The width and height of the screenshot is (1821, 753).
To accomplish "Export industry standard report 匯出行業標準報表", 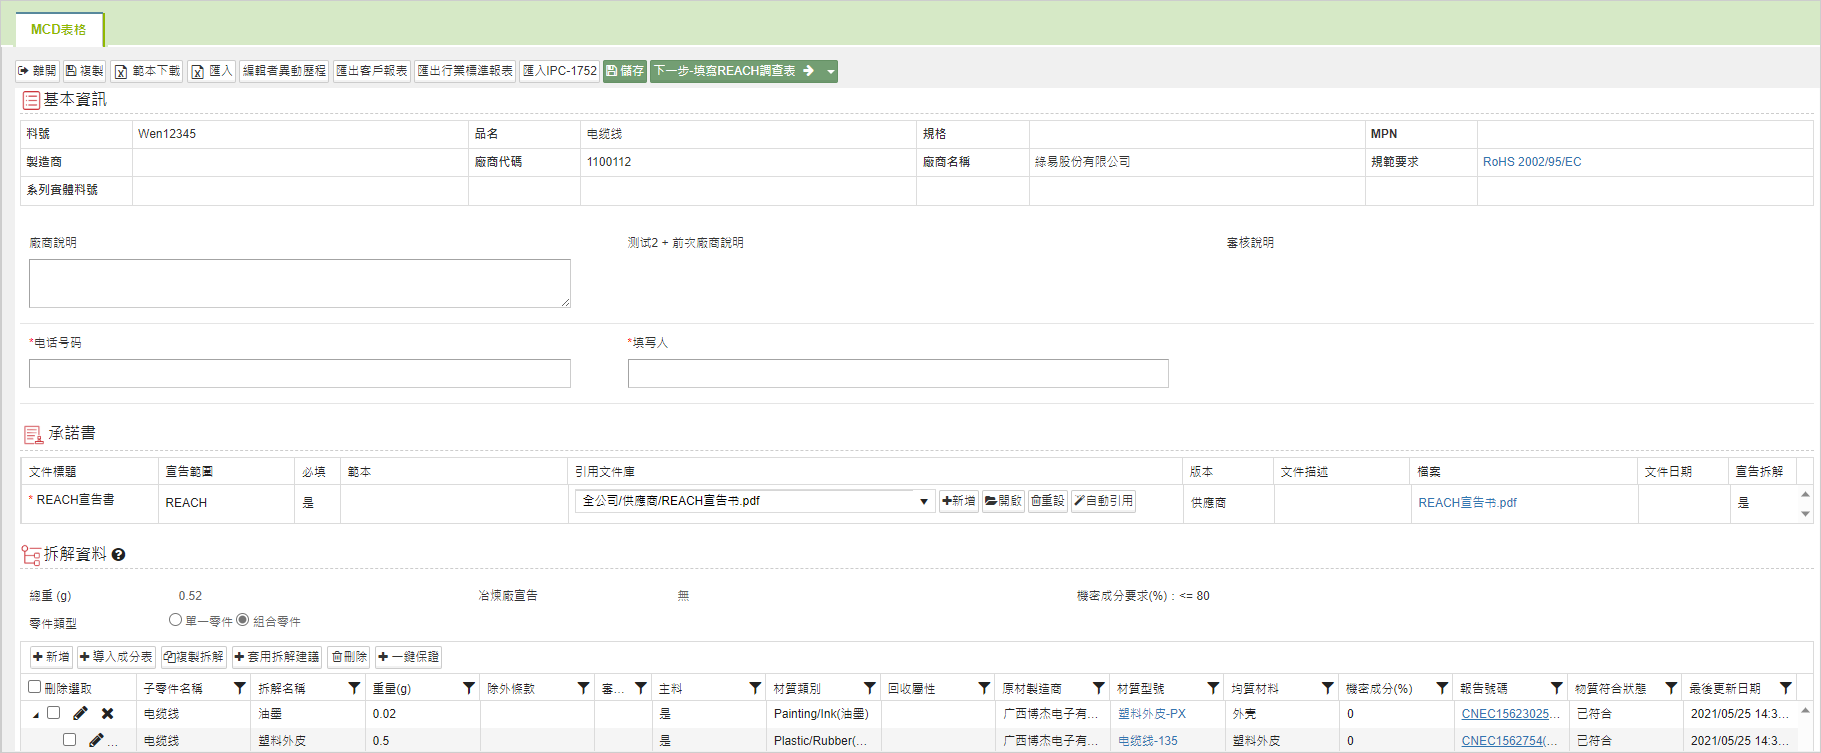I will [465, 71].
